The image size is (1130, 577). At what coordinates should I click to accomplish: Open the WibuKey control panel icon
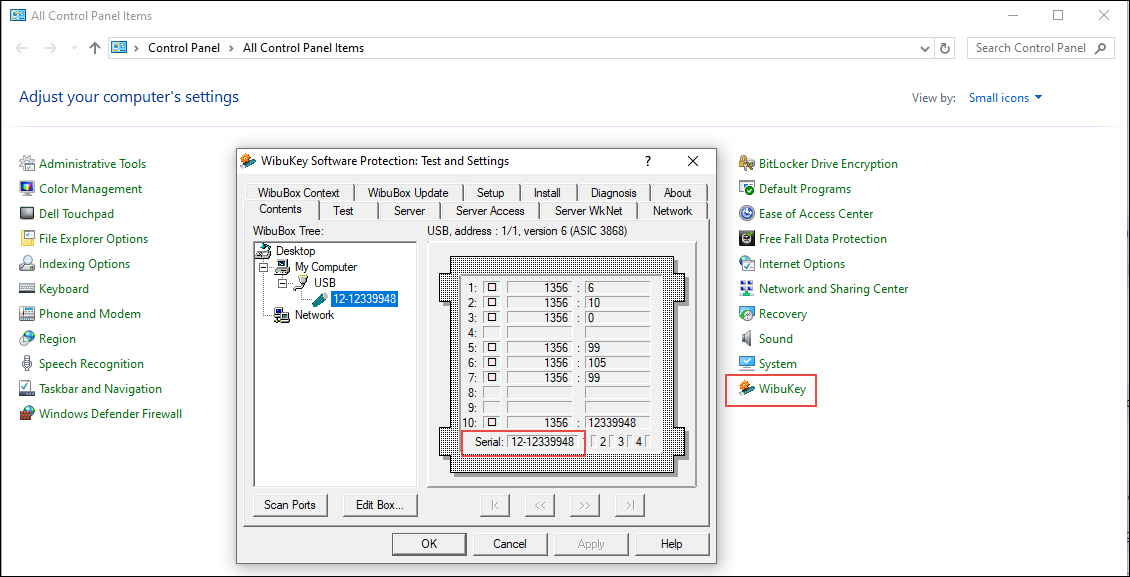tap(747, 390)
